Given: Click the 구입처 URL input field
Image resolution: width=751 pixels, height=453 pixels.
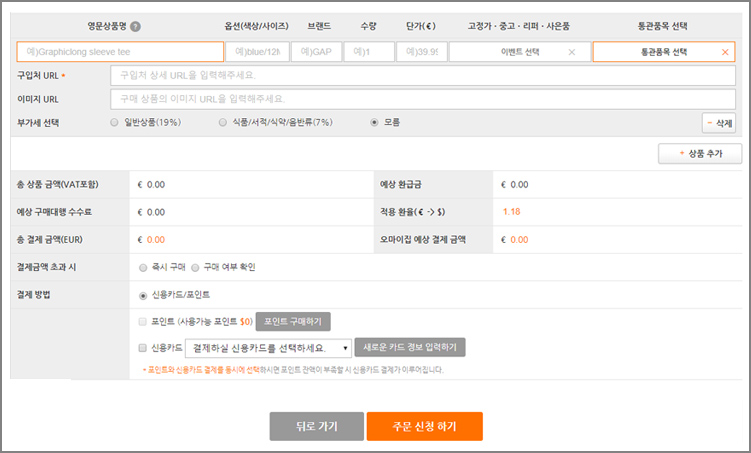Looking at the screenshot, I should (x=424, y=75).
